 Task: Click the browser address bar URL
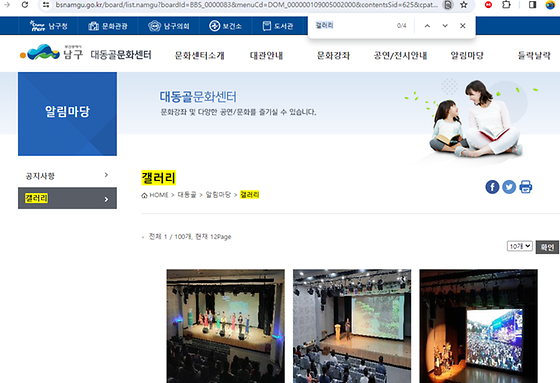[246, 5]
